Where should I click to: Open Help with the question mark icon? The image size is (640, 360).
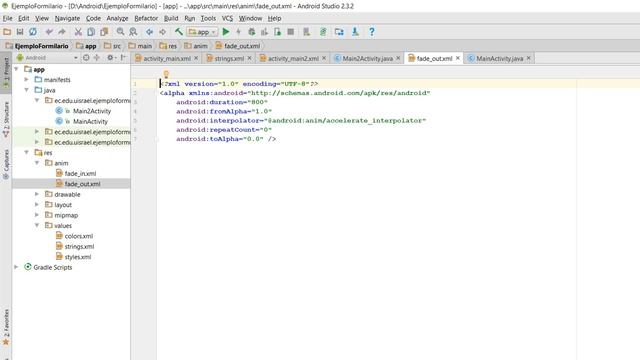click(371, 32)
